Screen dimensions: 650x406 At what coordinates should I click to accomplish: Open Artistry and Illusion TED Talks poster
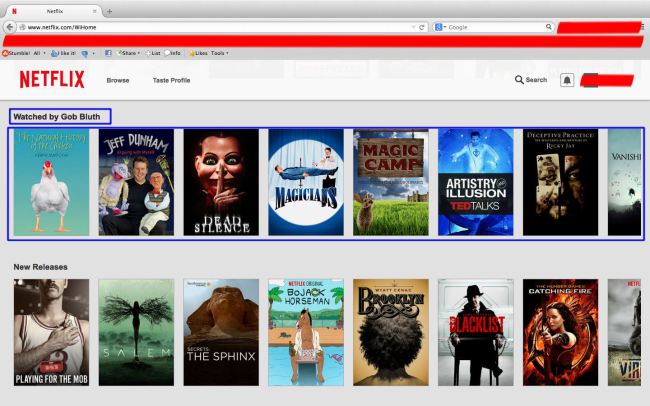[x=476, y=182]
